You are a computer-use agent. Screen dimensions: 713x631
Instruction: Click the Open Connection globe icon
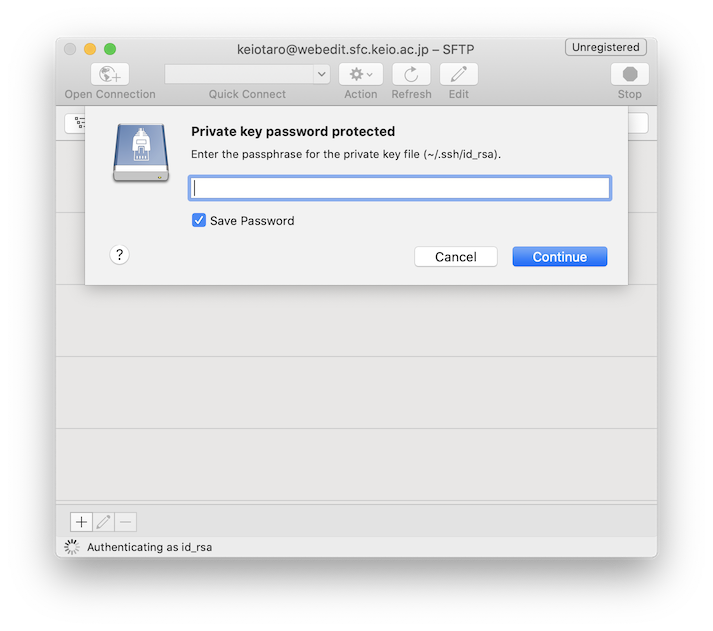point(110,74)
